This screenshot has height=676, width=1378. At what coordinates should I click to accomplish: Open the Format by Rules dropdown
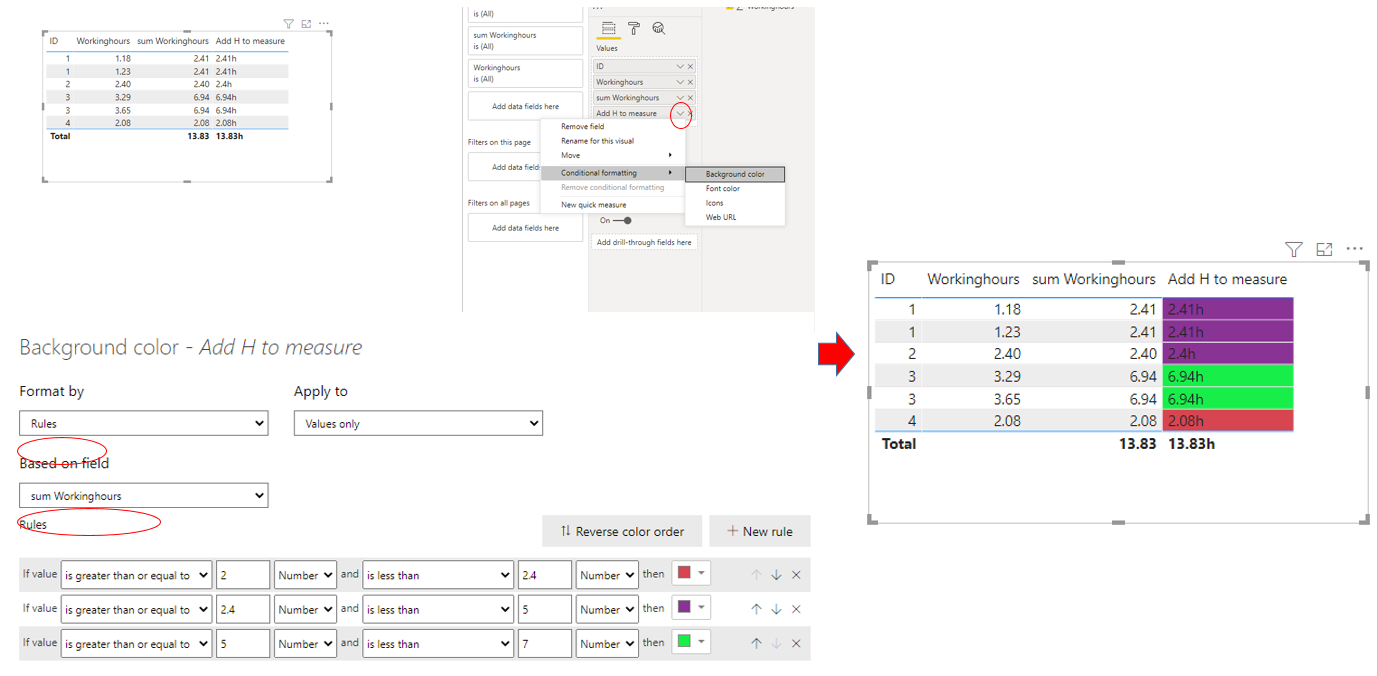click(144, 423)
